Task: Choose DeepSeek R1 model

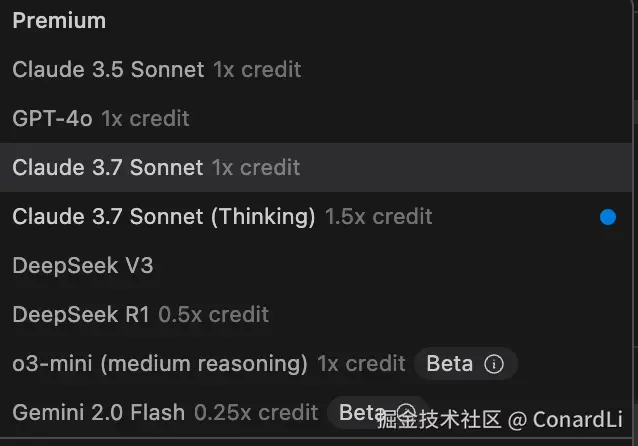Action: (x=80, y=315)
